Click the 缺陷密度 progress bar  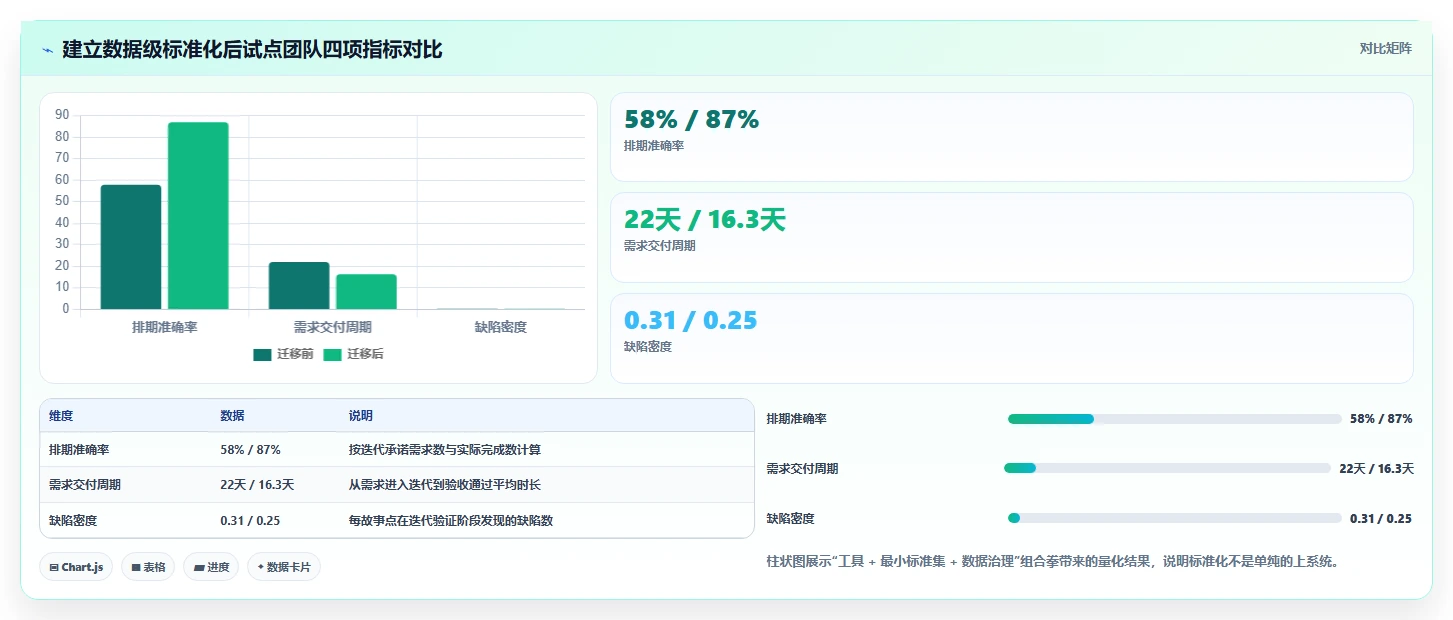pyautogui.click(x=1175, y=518)
